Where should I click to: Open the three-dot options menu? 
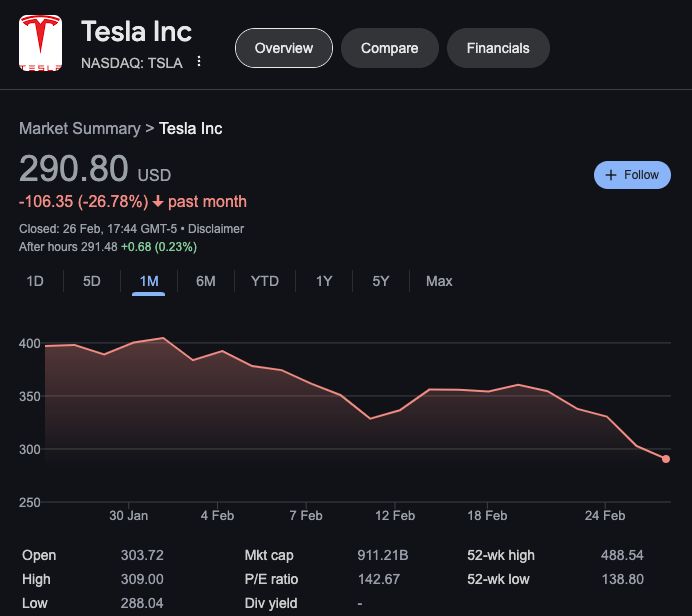click(x=199, y=61)
